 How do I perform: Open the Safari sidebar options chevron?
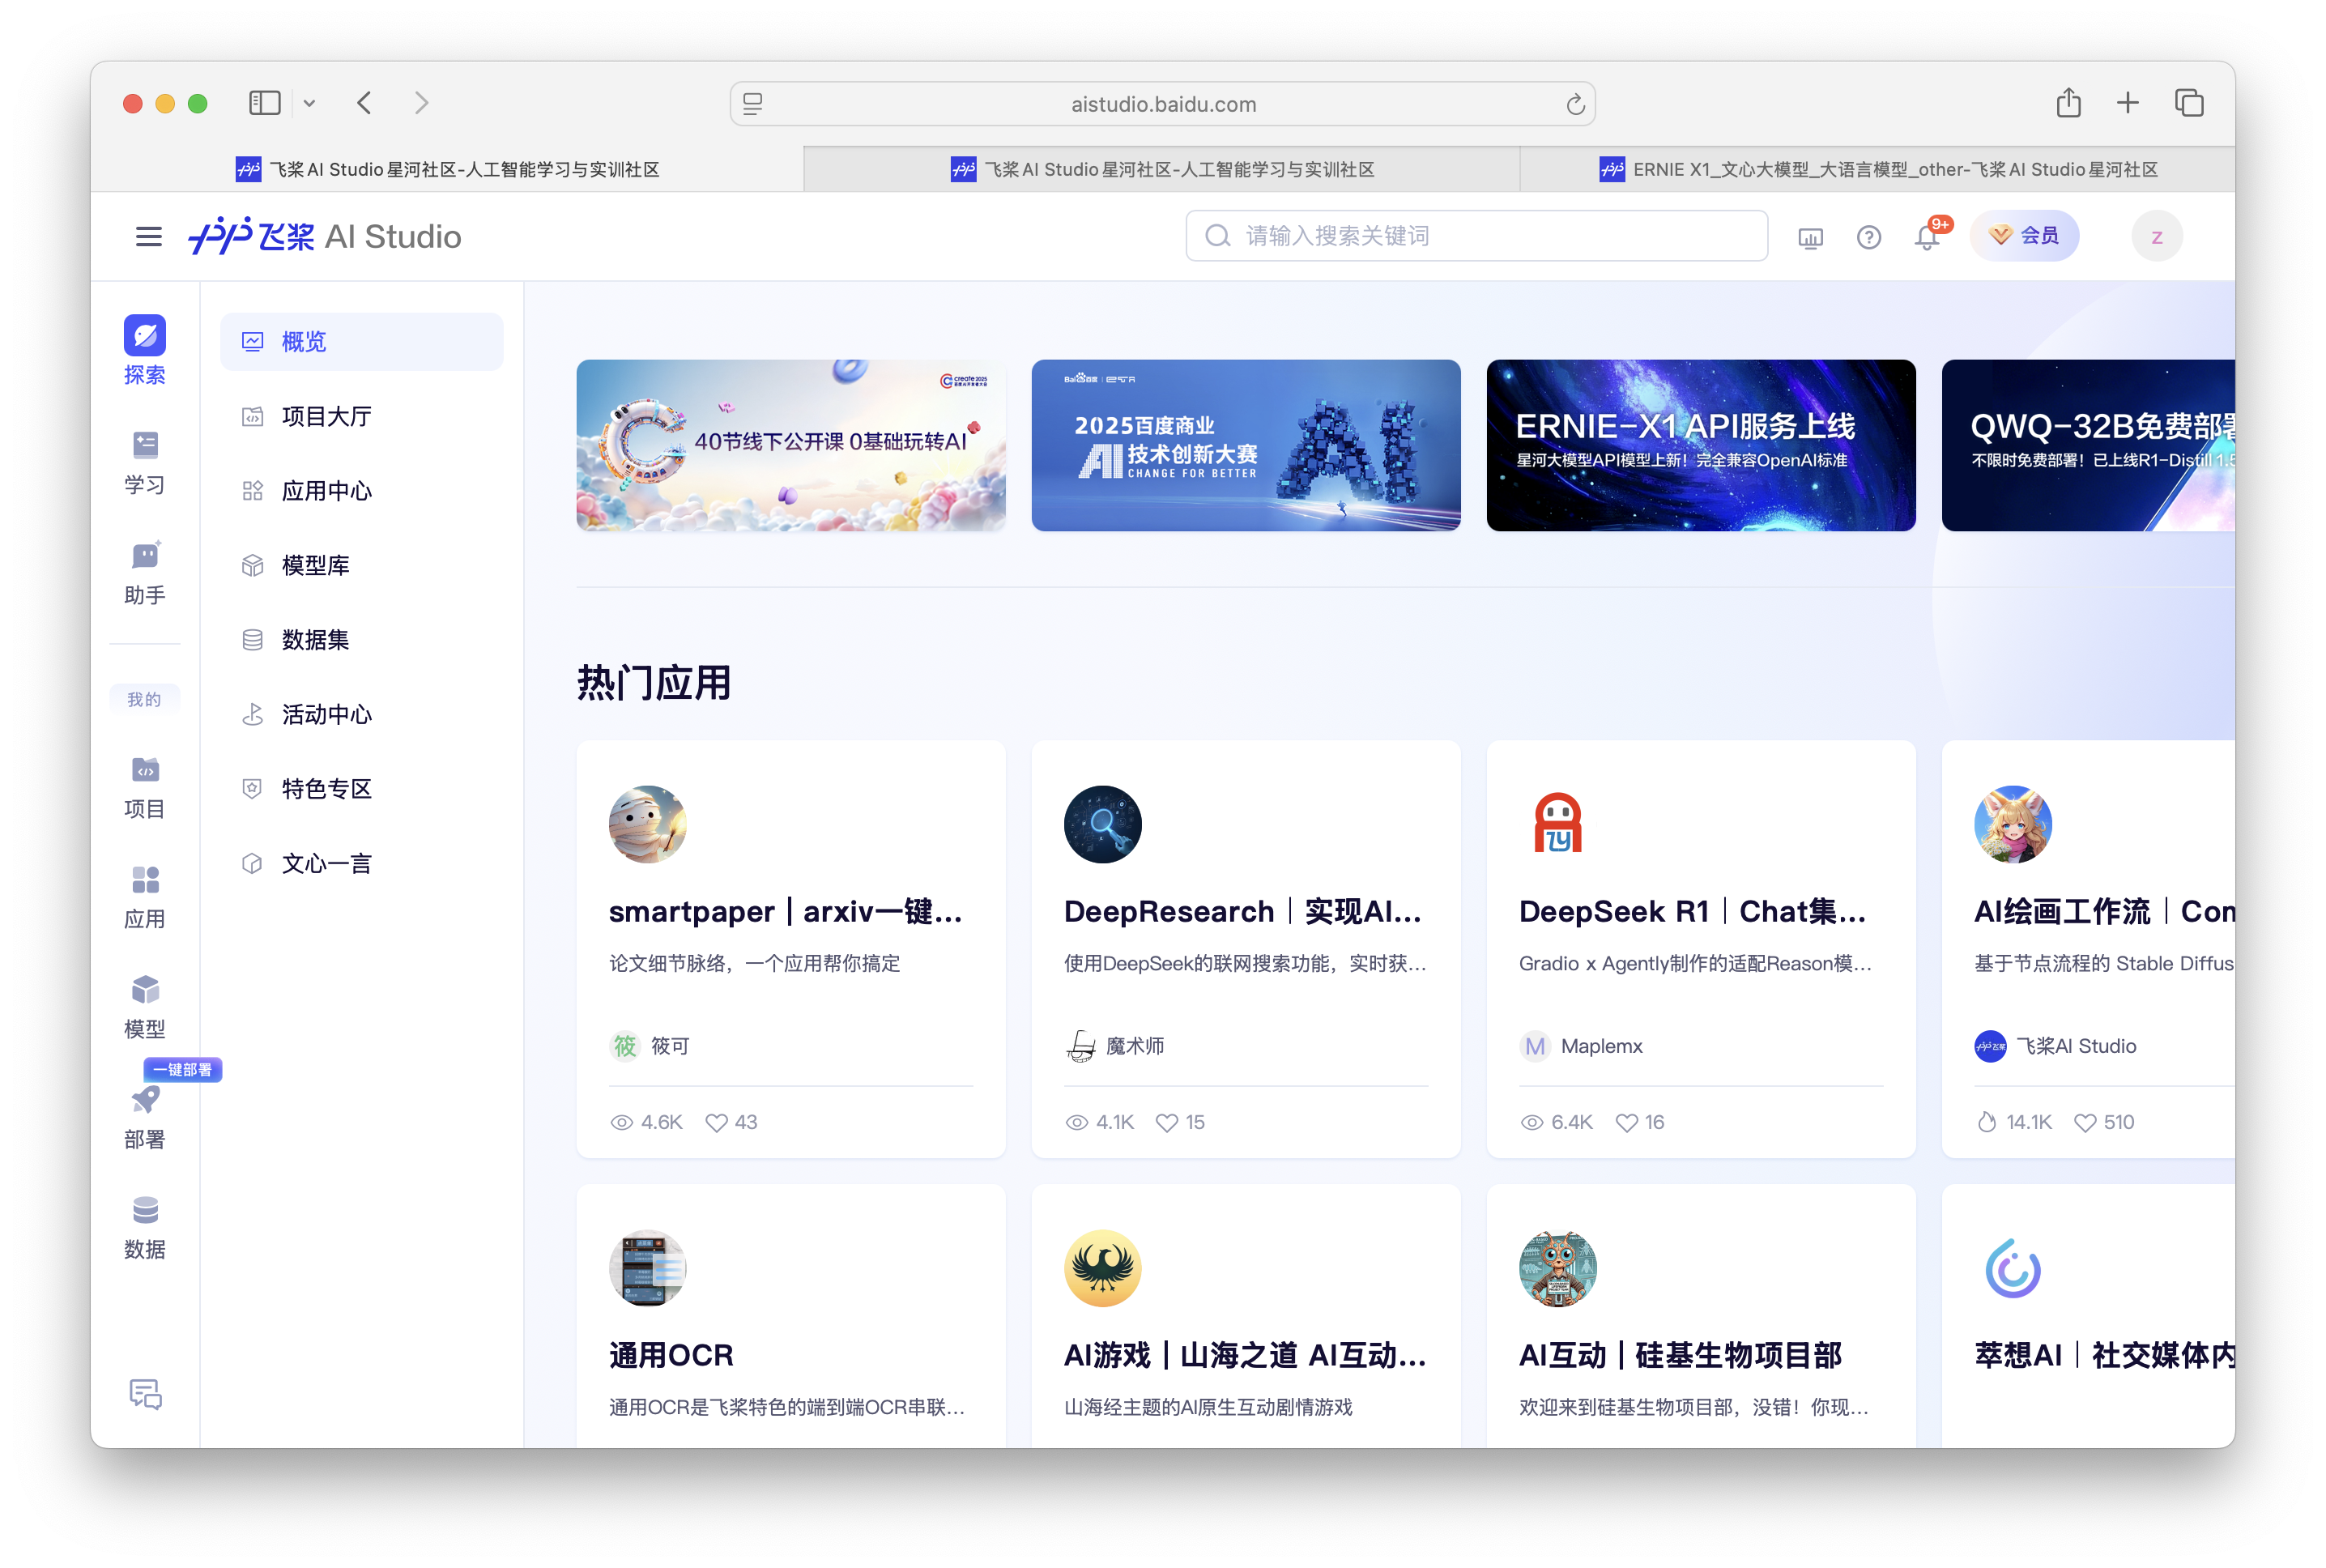point(310,103)
